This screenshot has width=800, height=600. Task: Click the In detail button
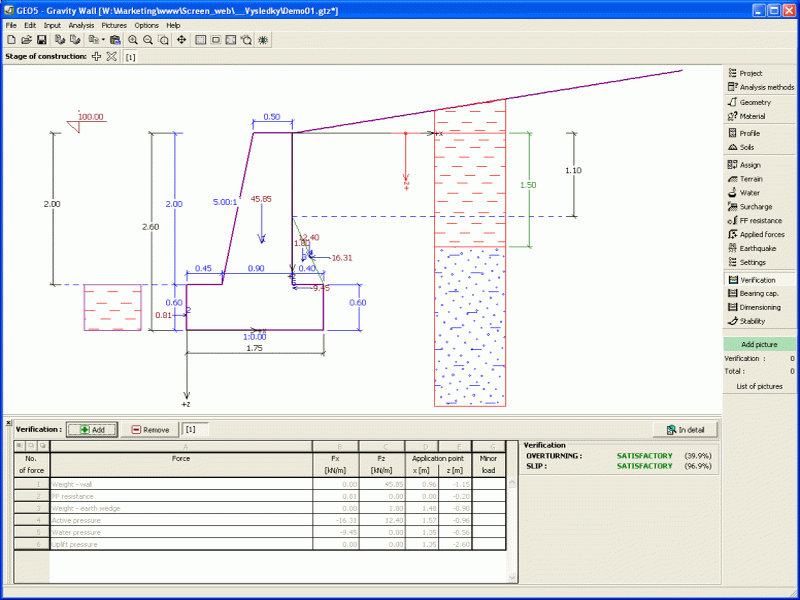click(685, 428)
